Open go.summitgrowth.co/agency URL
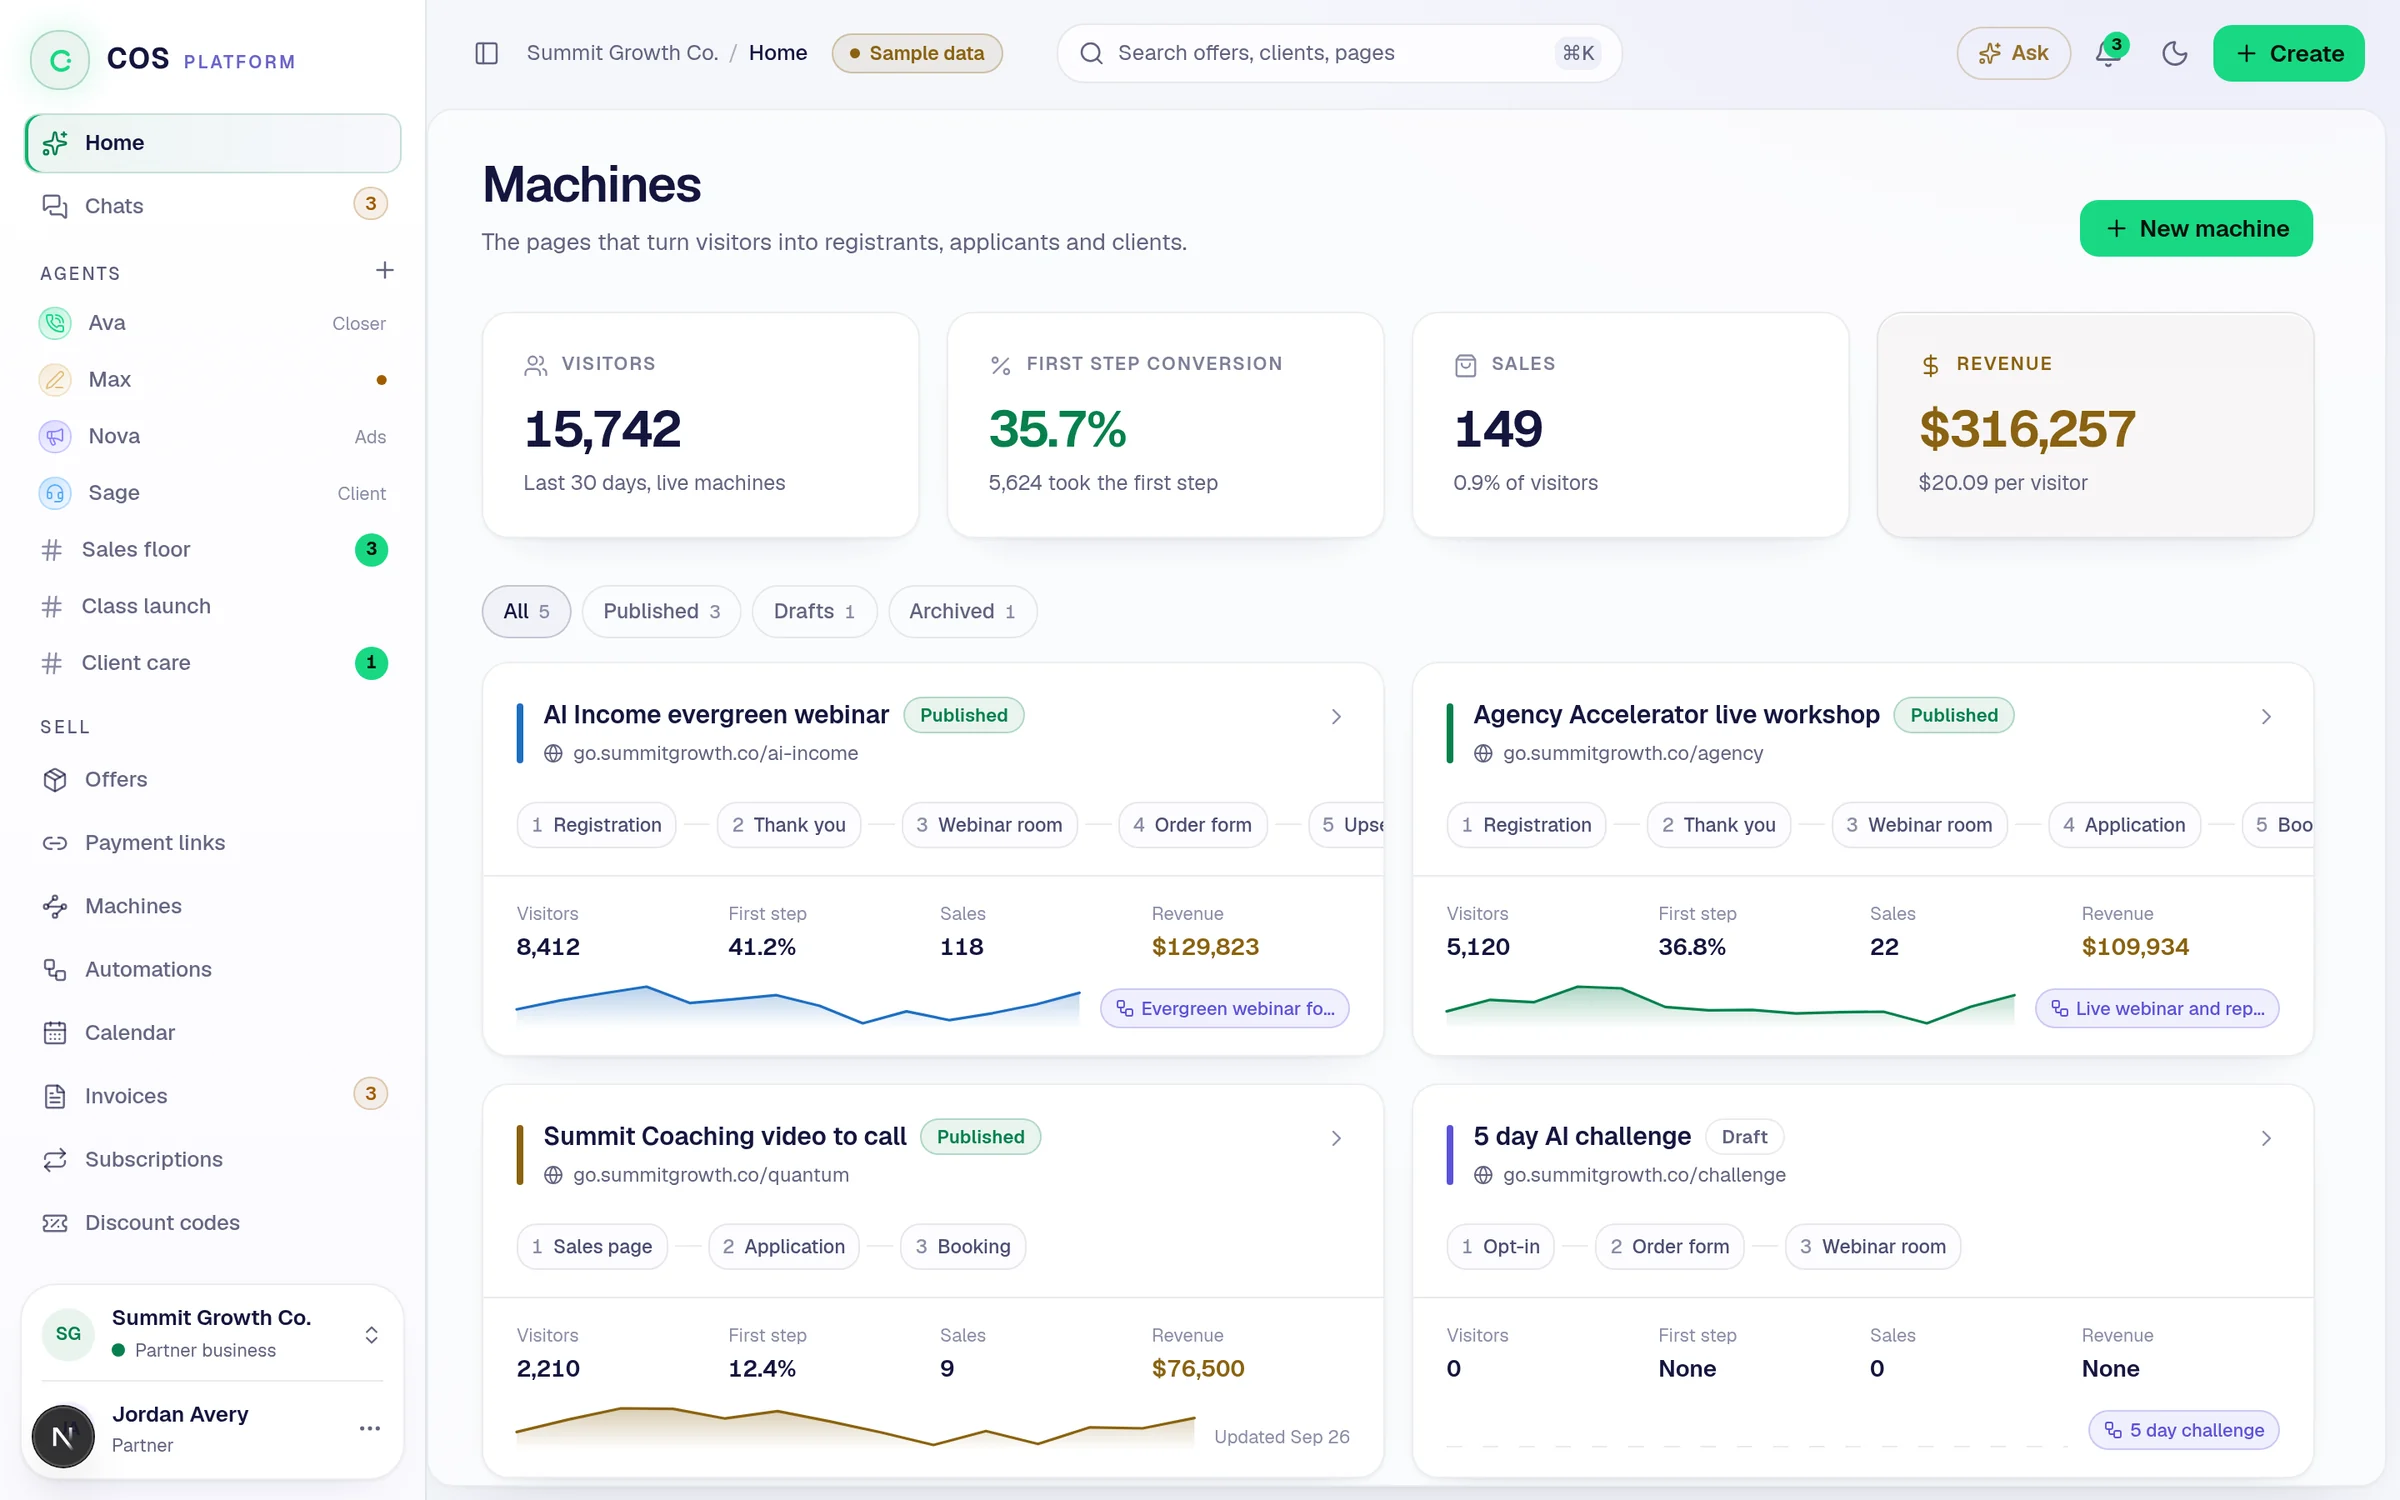 1633,753
